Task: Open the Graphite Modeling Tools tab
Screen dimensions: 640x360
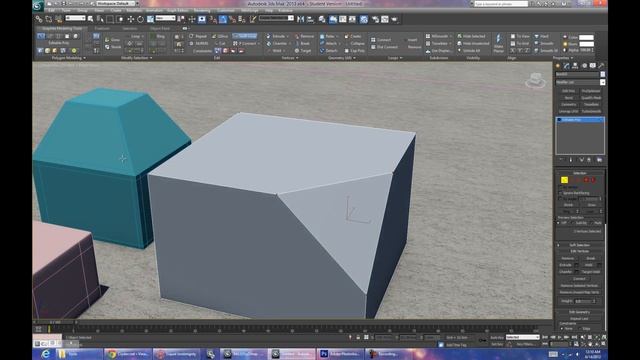Action: pos(62,29)
